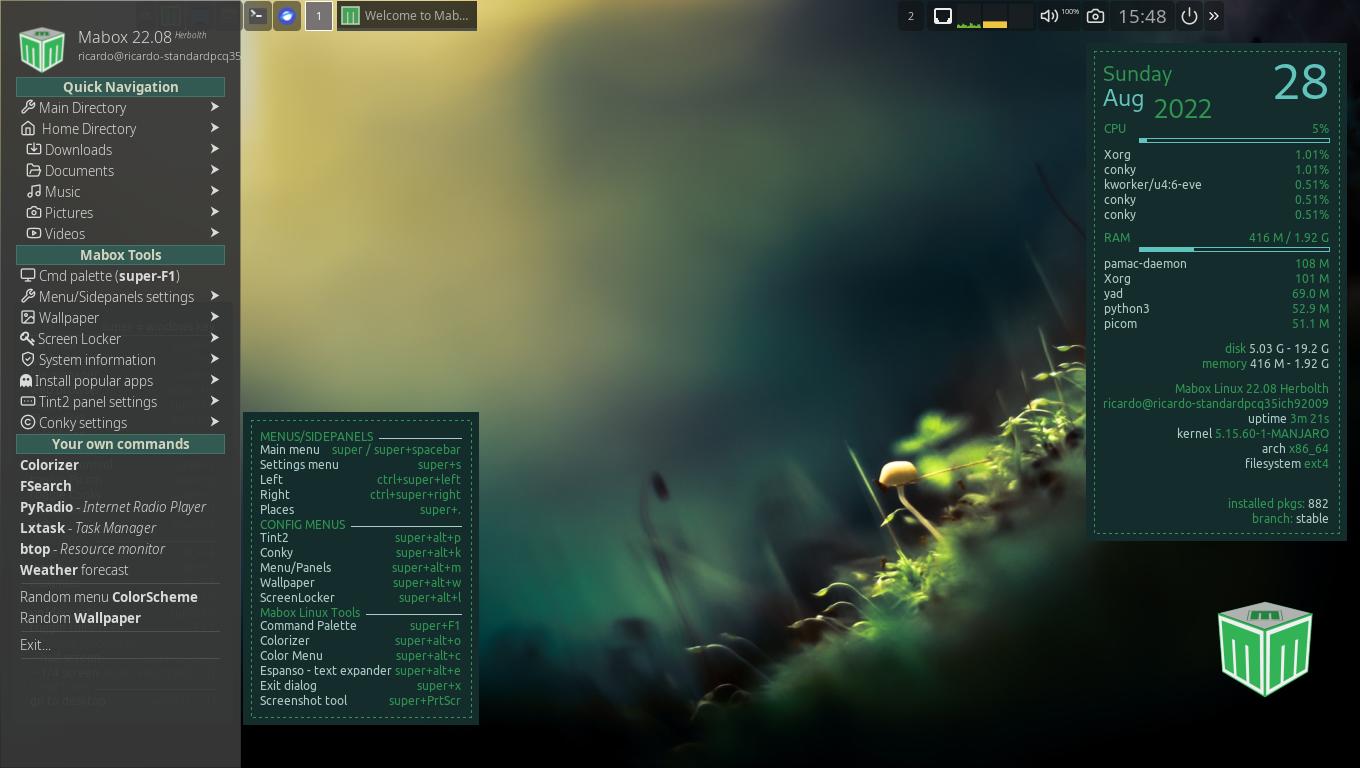This screenshot has width=1360, height=768.
Task: Click the Screenshot tool super+PrtScr row
Action: click(360, 701)
